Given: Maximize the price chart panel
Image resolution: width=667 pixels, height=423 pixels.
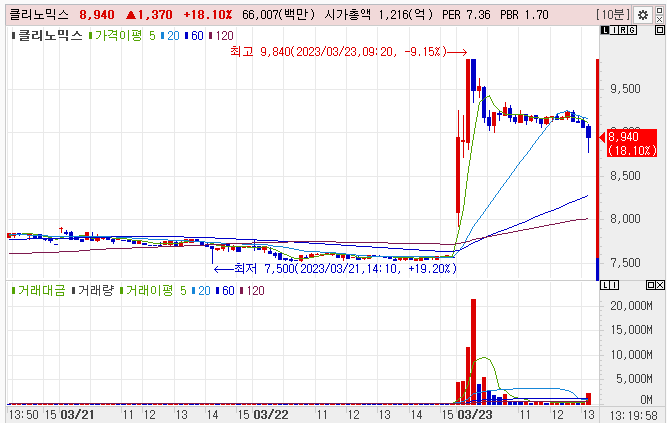Looking at the screenshot, I should coord(659,30).
